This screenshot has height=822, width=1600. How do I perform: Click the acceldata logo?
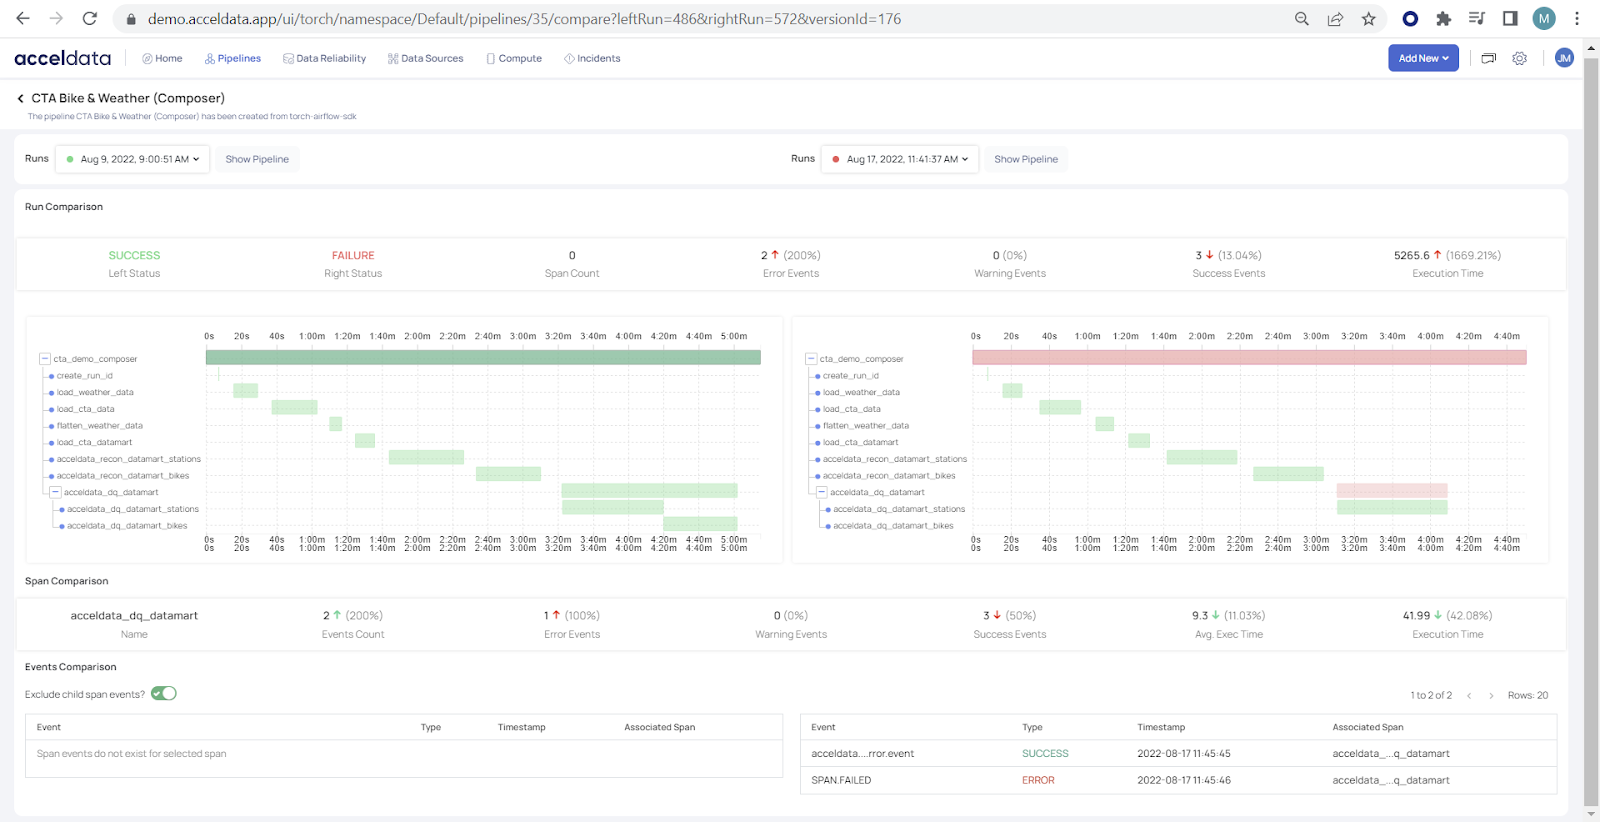62,58
